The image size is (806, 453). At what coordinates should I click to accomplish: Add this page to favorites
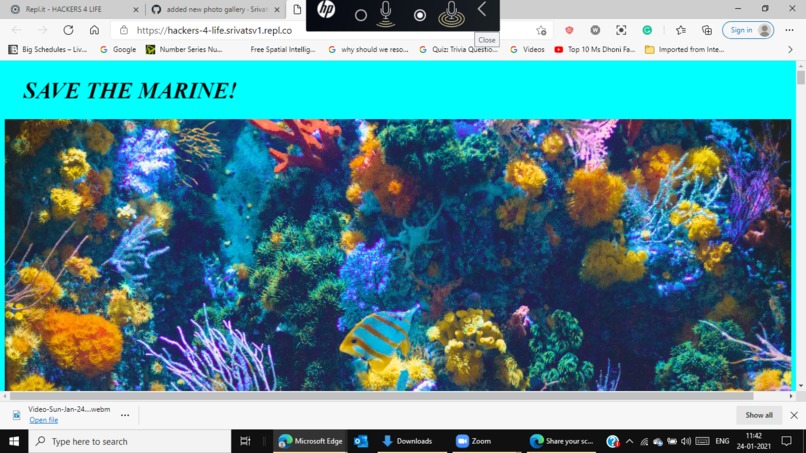(541, 30)
